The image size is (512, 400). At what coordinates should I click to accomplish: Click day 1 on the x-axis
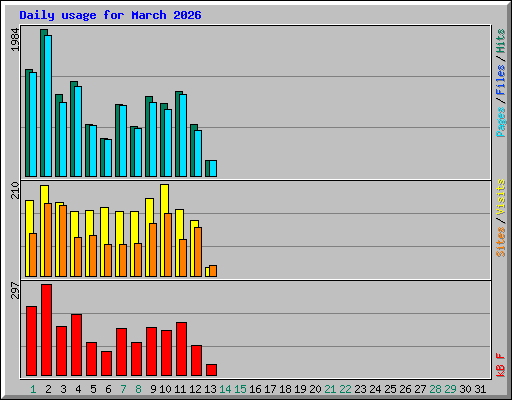tap(33, 389)
